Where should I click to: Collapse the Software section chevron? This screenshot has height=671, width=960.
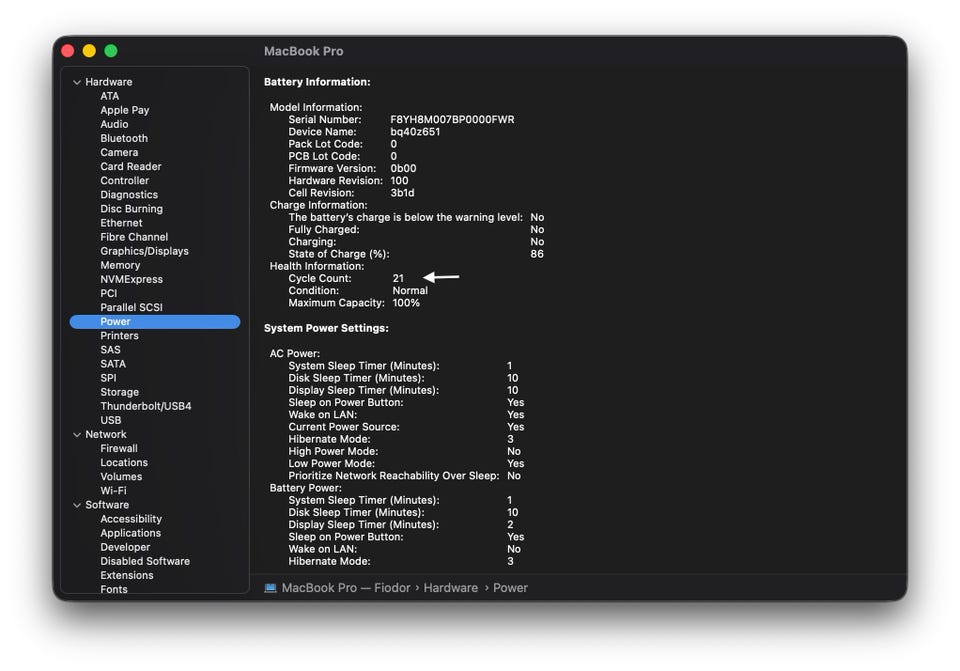pyautogui.click(x=77, y=505)
